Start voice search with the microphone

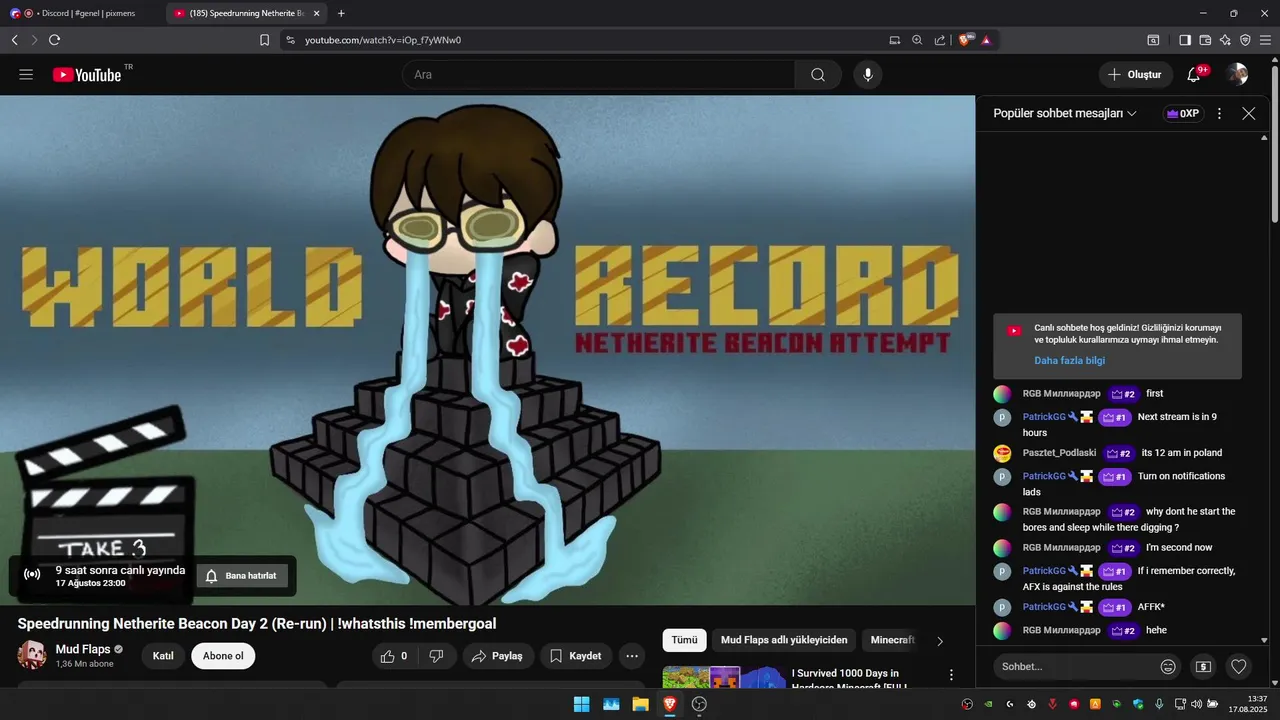pos(867,75)
